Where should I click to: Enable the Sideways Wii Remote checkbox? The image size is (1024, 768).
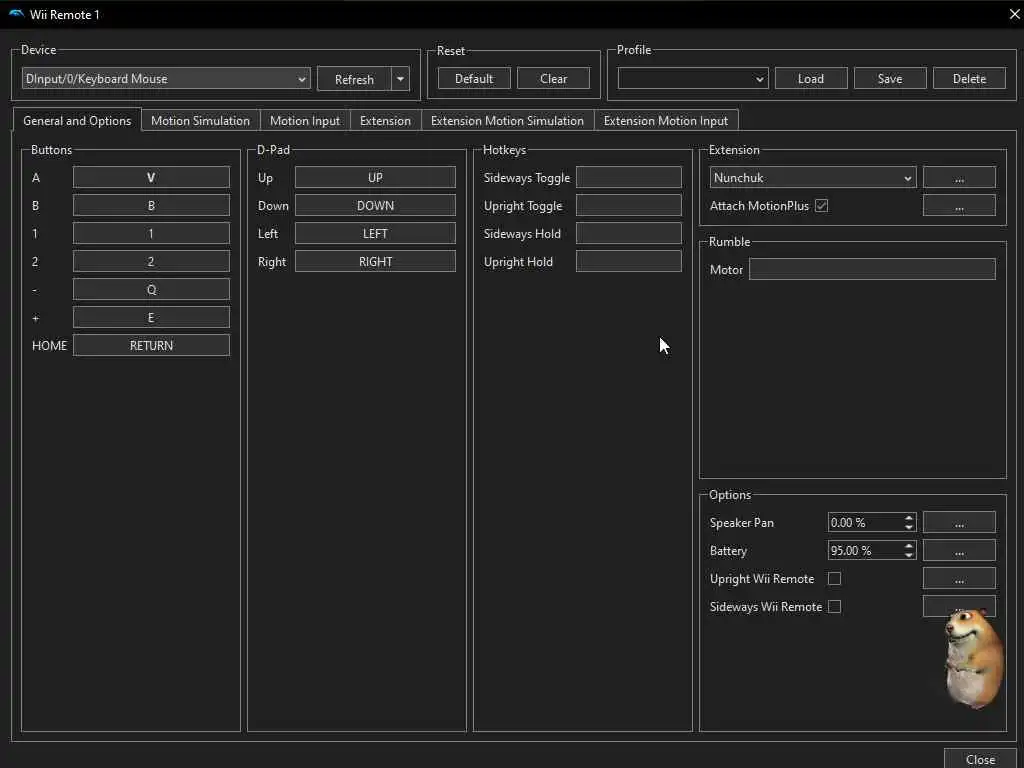(x=834, y=607)
